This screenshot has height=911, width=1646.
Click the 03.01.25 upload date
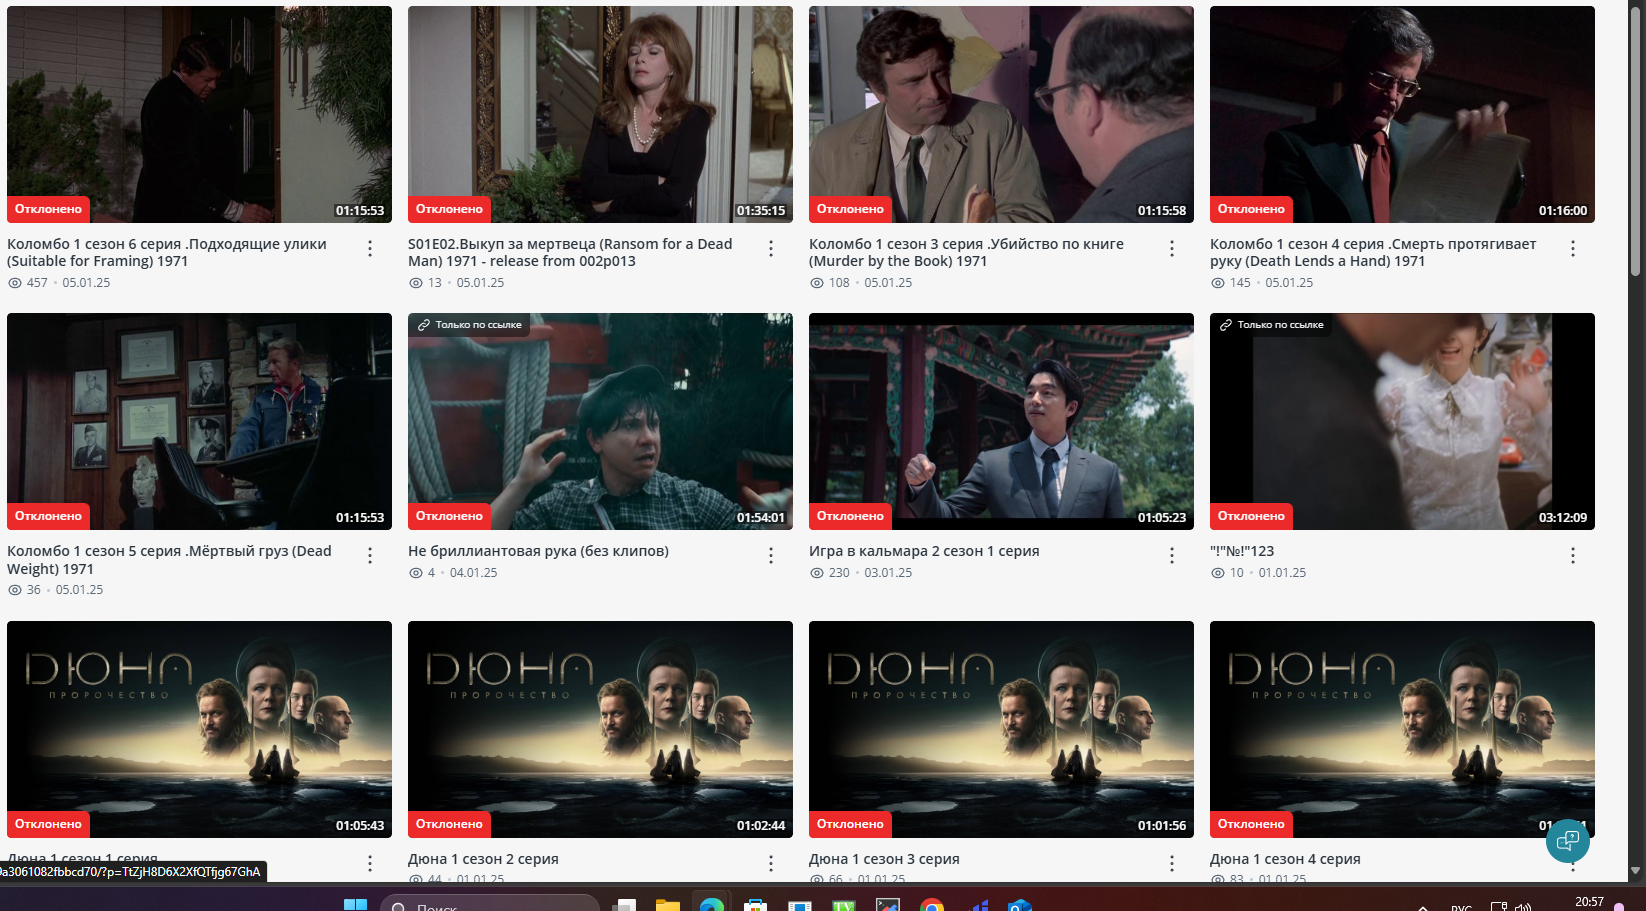(888, 573)
